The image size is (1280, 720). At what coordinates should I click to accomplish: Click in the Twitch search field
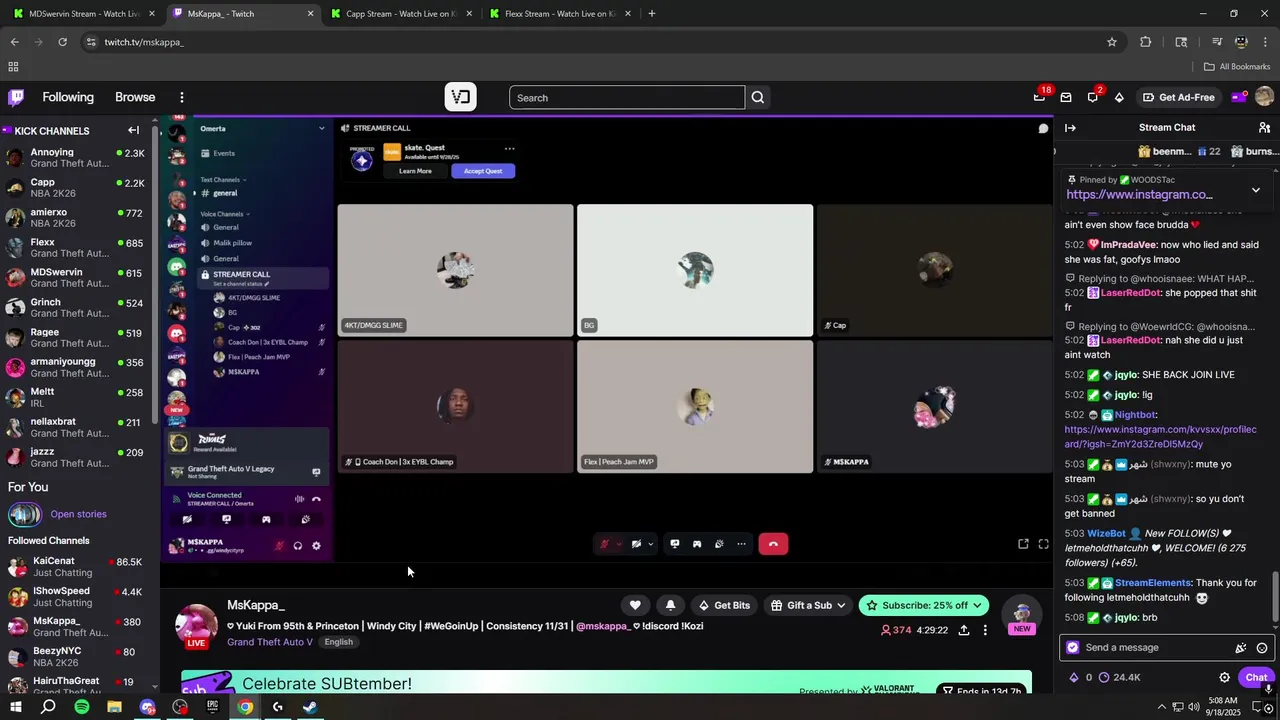pos(627,97)
